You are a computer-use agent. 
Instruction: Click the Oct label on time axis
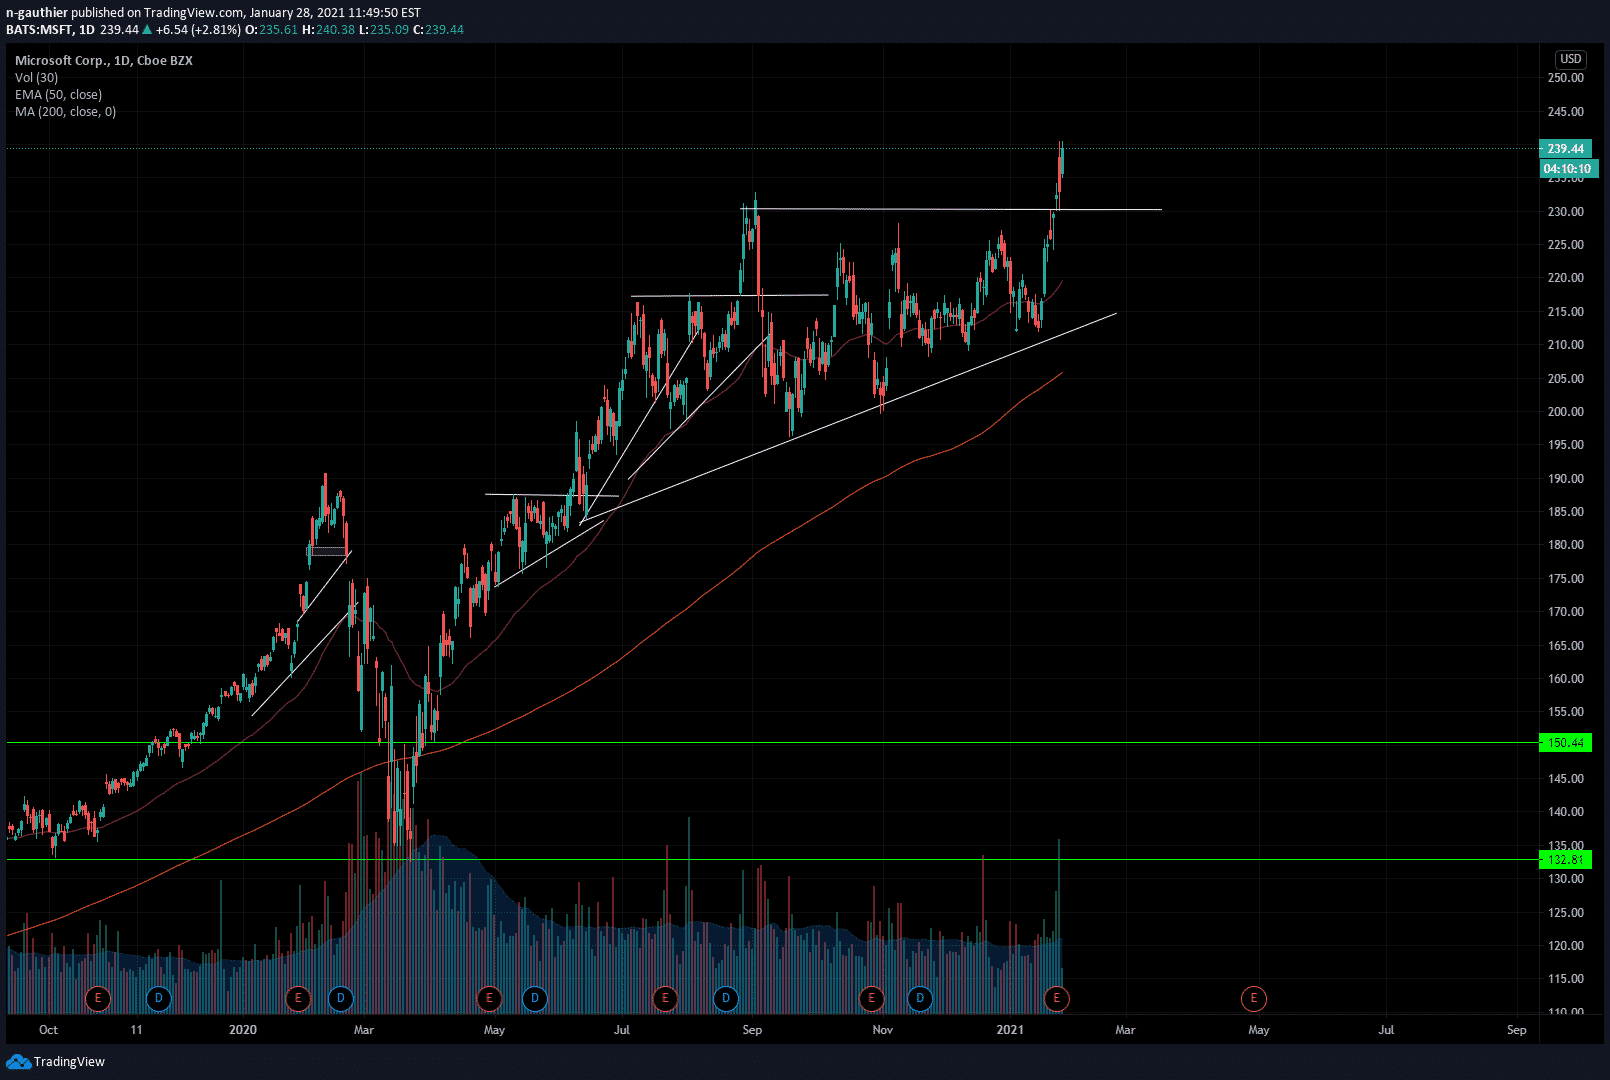click(x=48, y=1030)
